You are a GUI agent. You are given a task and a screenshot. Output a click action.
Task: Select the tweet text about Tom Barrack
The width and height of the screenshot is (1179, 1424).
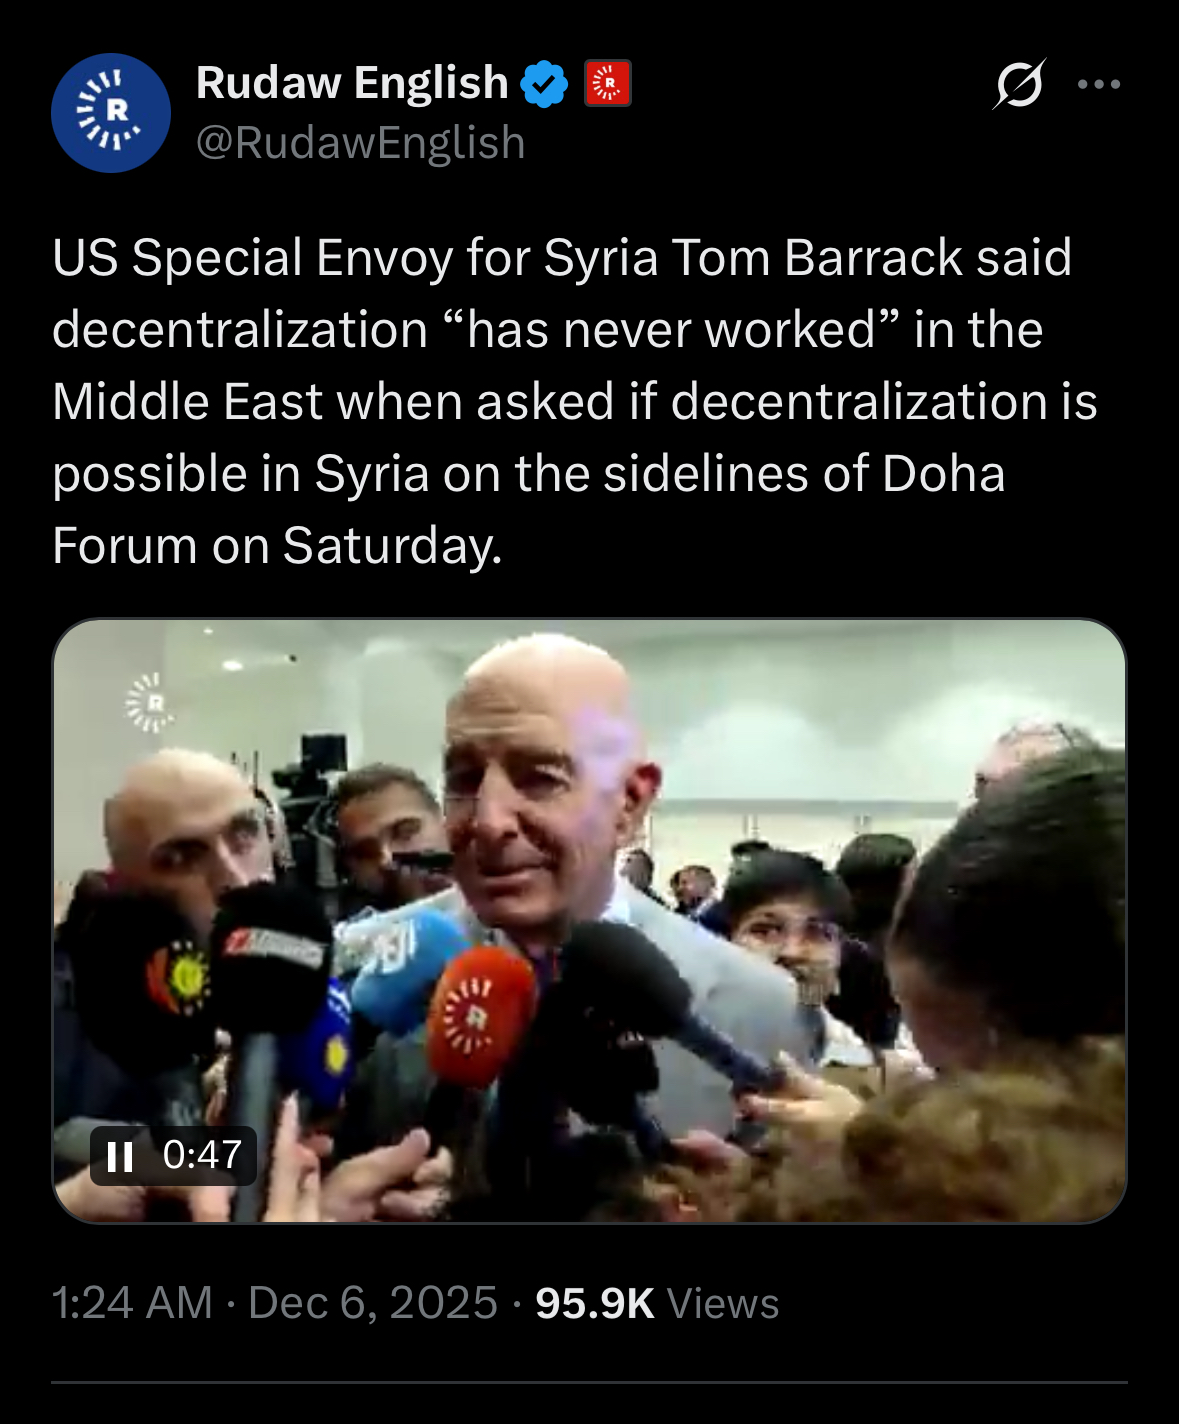click(575, 401)
